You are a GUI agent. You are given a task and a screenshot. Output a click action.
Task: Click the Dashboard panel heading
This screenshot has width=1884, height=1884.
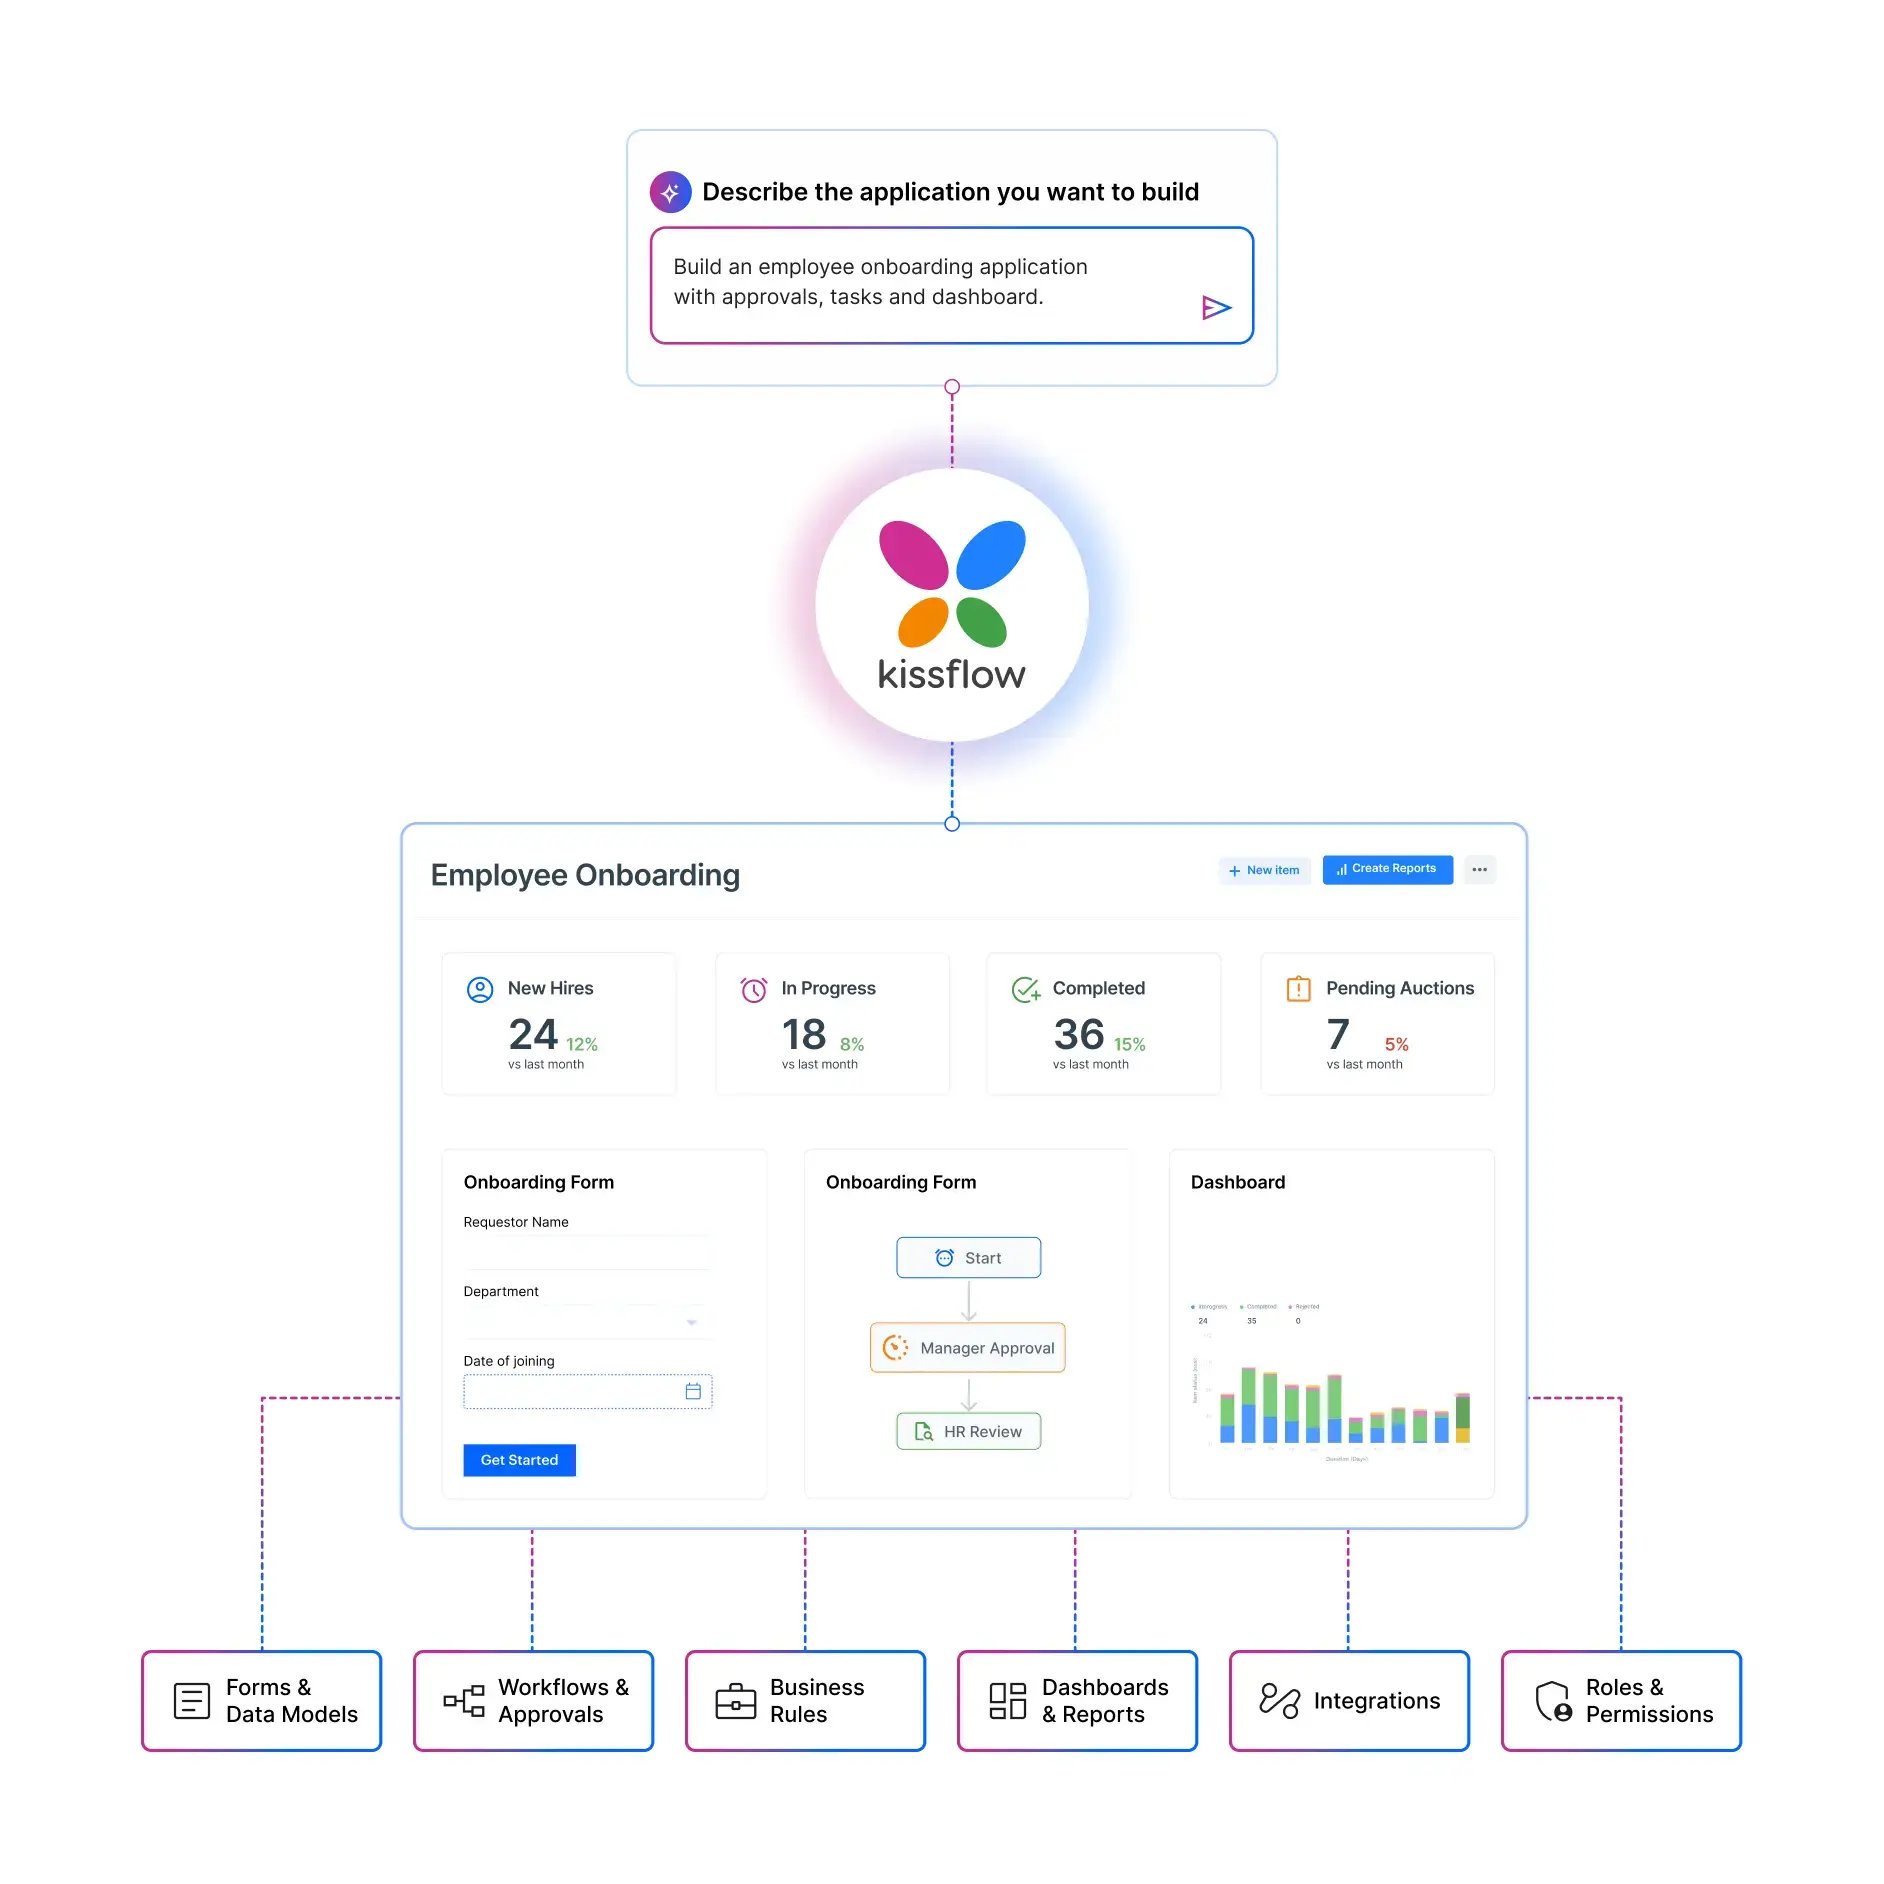click(1238, 1182)
